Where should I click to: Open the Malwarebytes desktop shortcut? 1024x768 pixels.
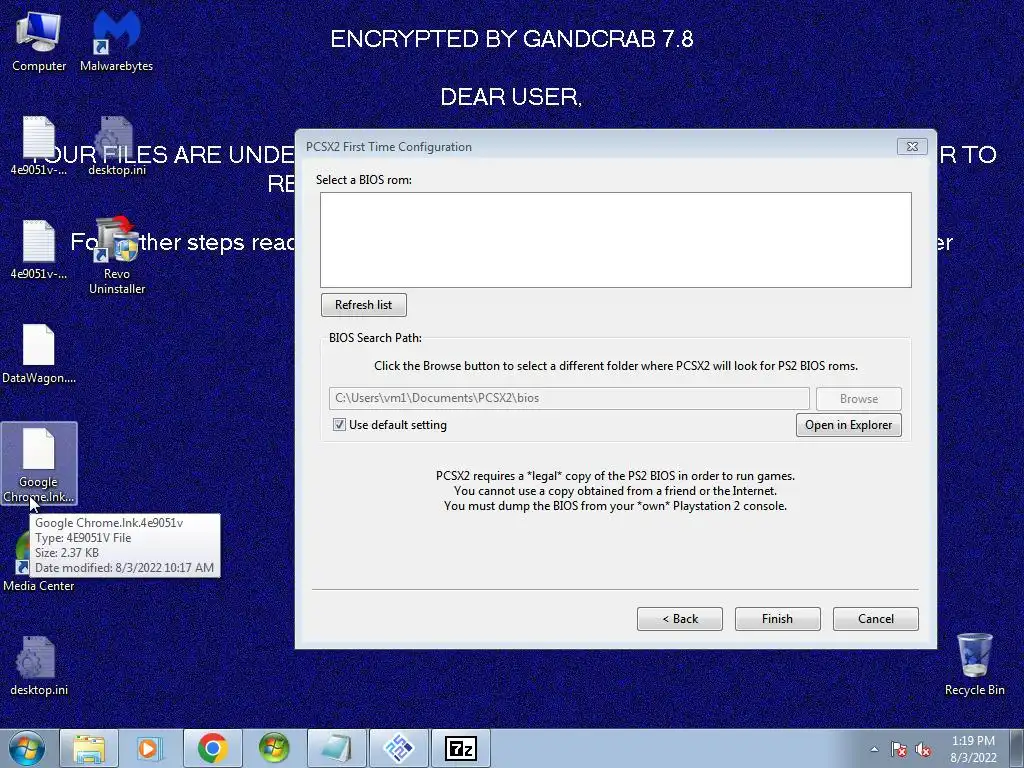click(116, 40)
